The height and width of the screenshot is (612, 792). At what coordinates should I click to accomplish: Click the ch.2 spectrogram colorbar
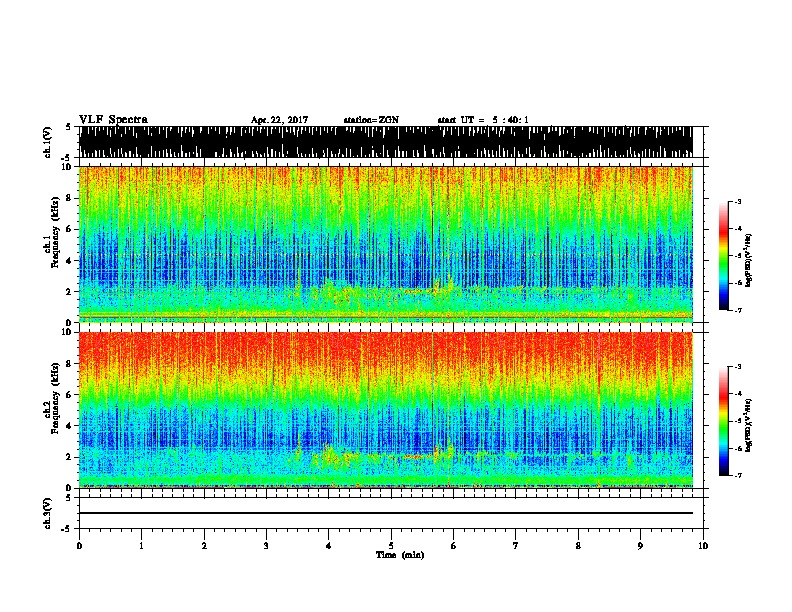click(x=723, y=421)
